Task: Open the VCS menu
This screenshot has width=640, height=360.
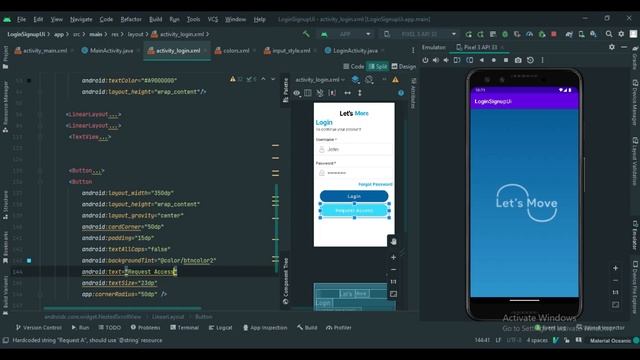Action: click(213, 19)
